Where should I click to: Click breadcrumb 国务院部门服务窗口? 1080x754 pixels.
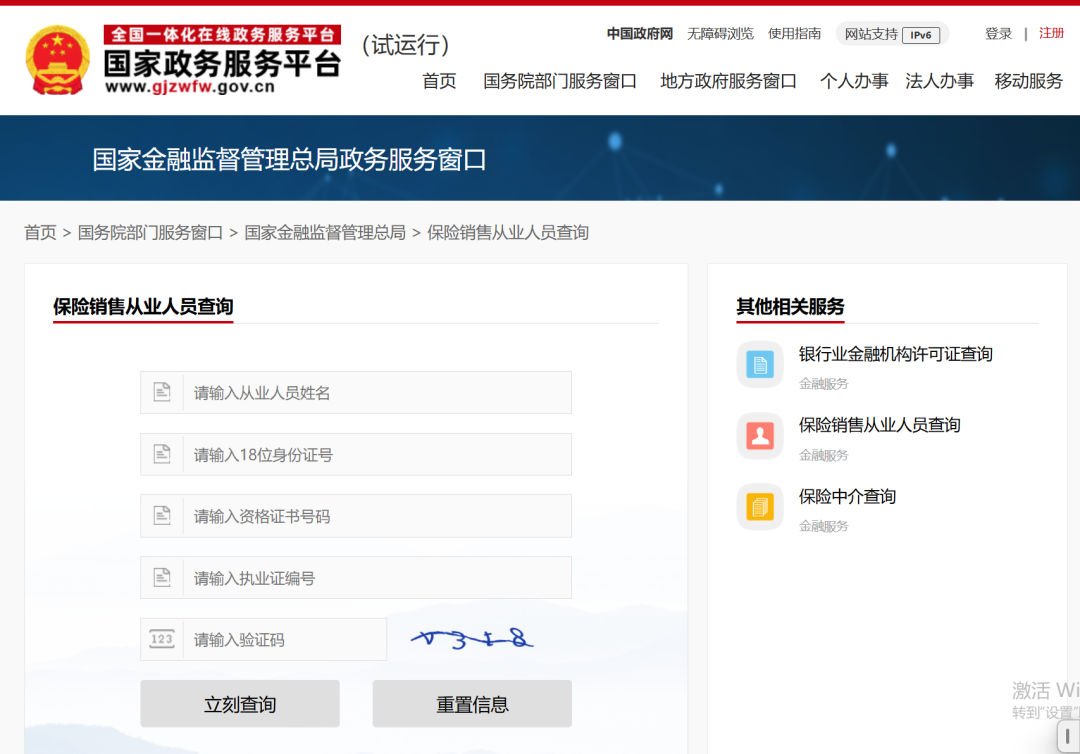tap(150, 233)
